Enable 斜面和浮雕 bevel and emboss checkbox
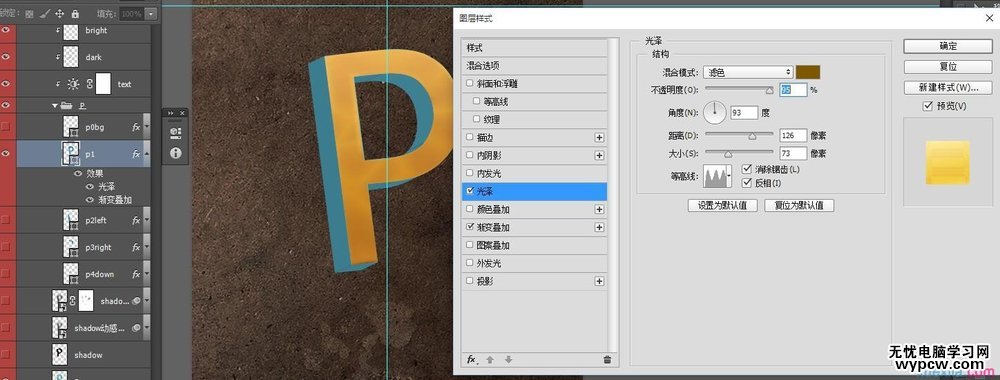1000x380 pixels. click(x=470, y=84)
